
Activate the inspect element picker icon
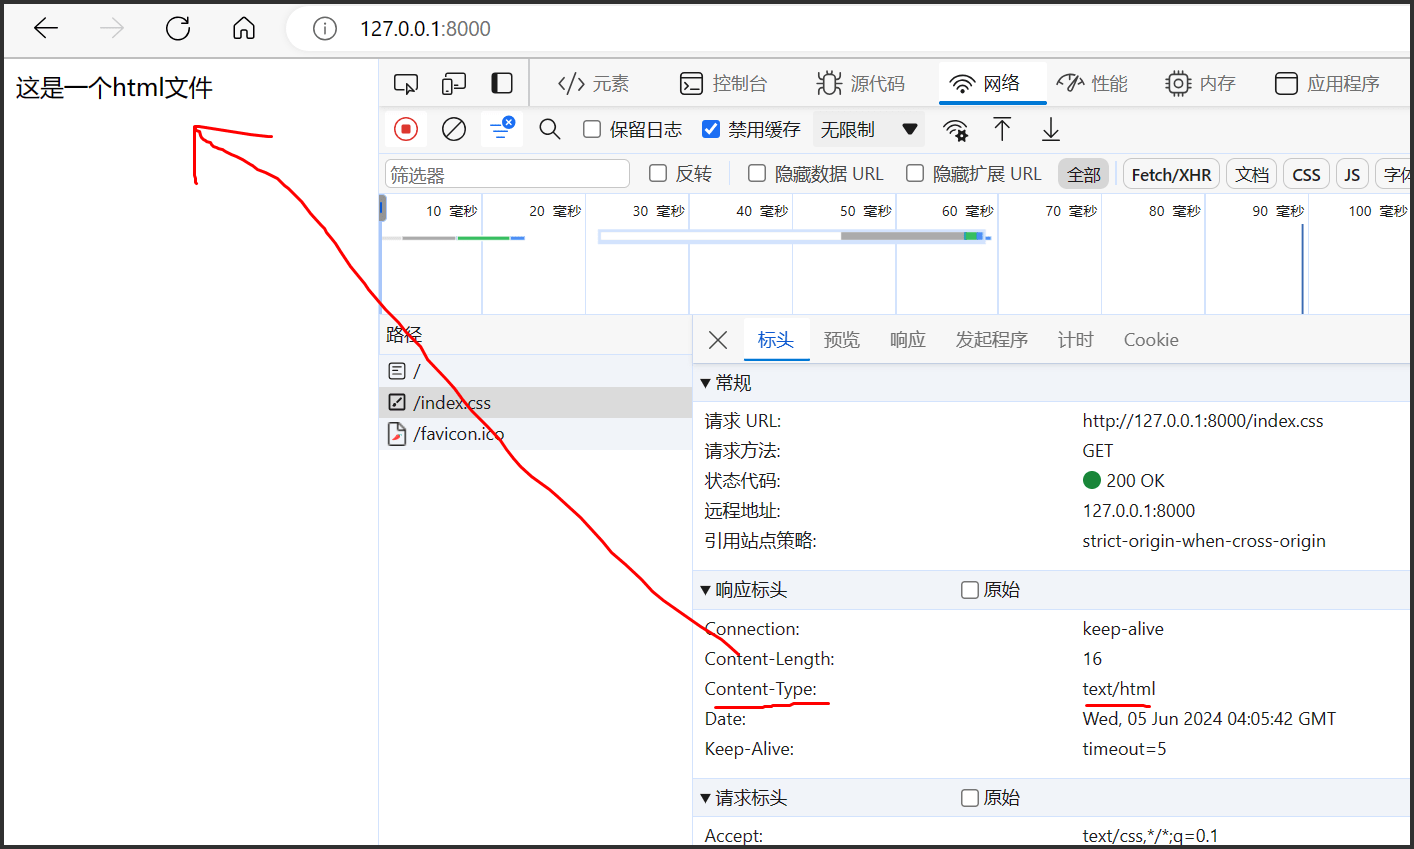tap(406, 83)
